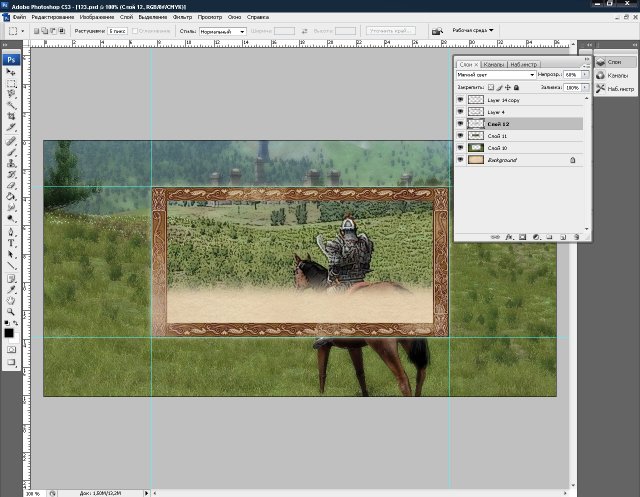Viewport: 640px width, 497px height.
Task: Click the Рабочая среда workspace button
Action: 473,32
